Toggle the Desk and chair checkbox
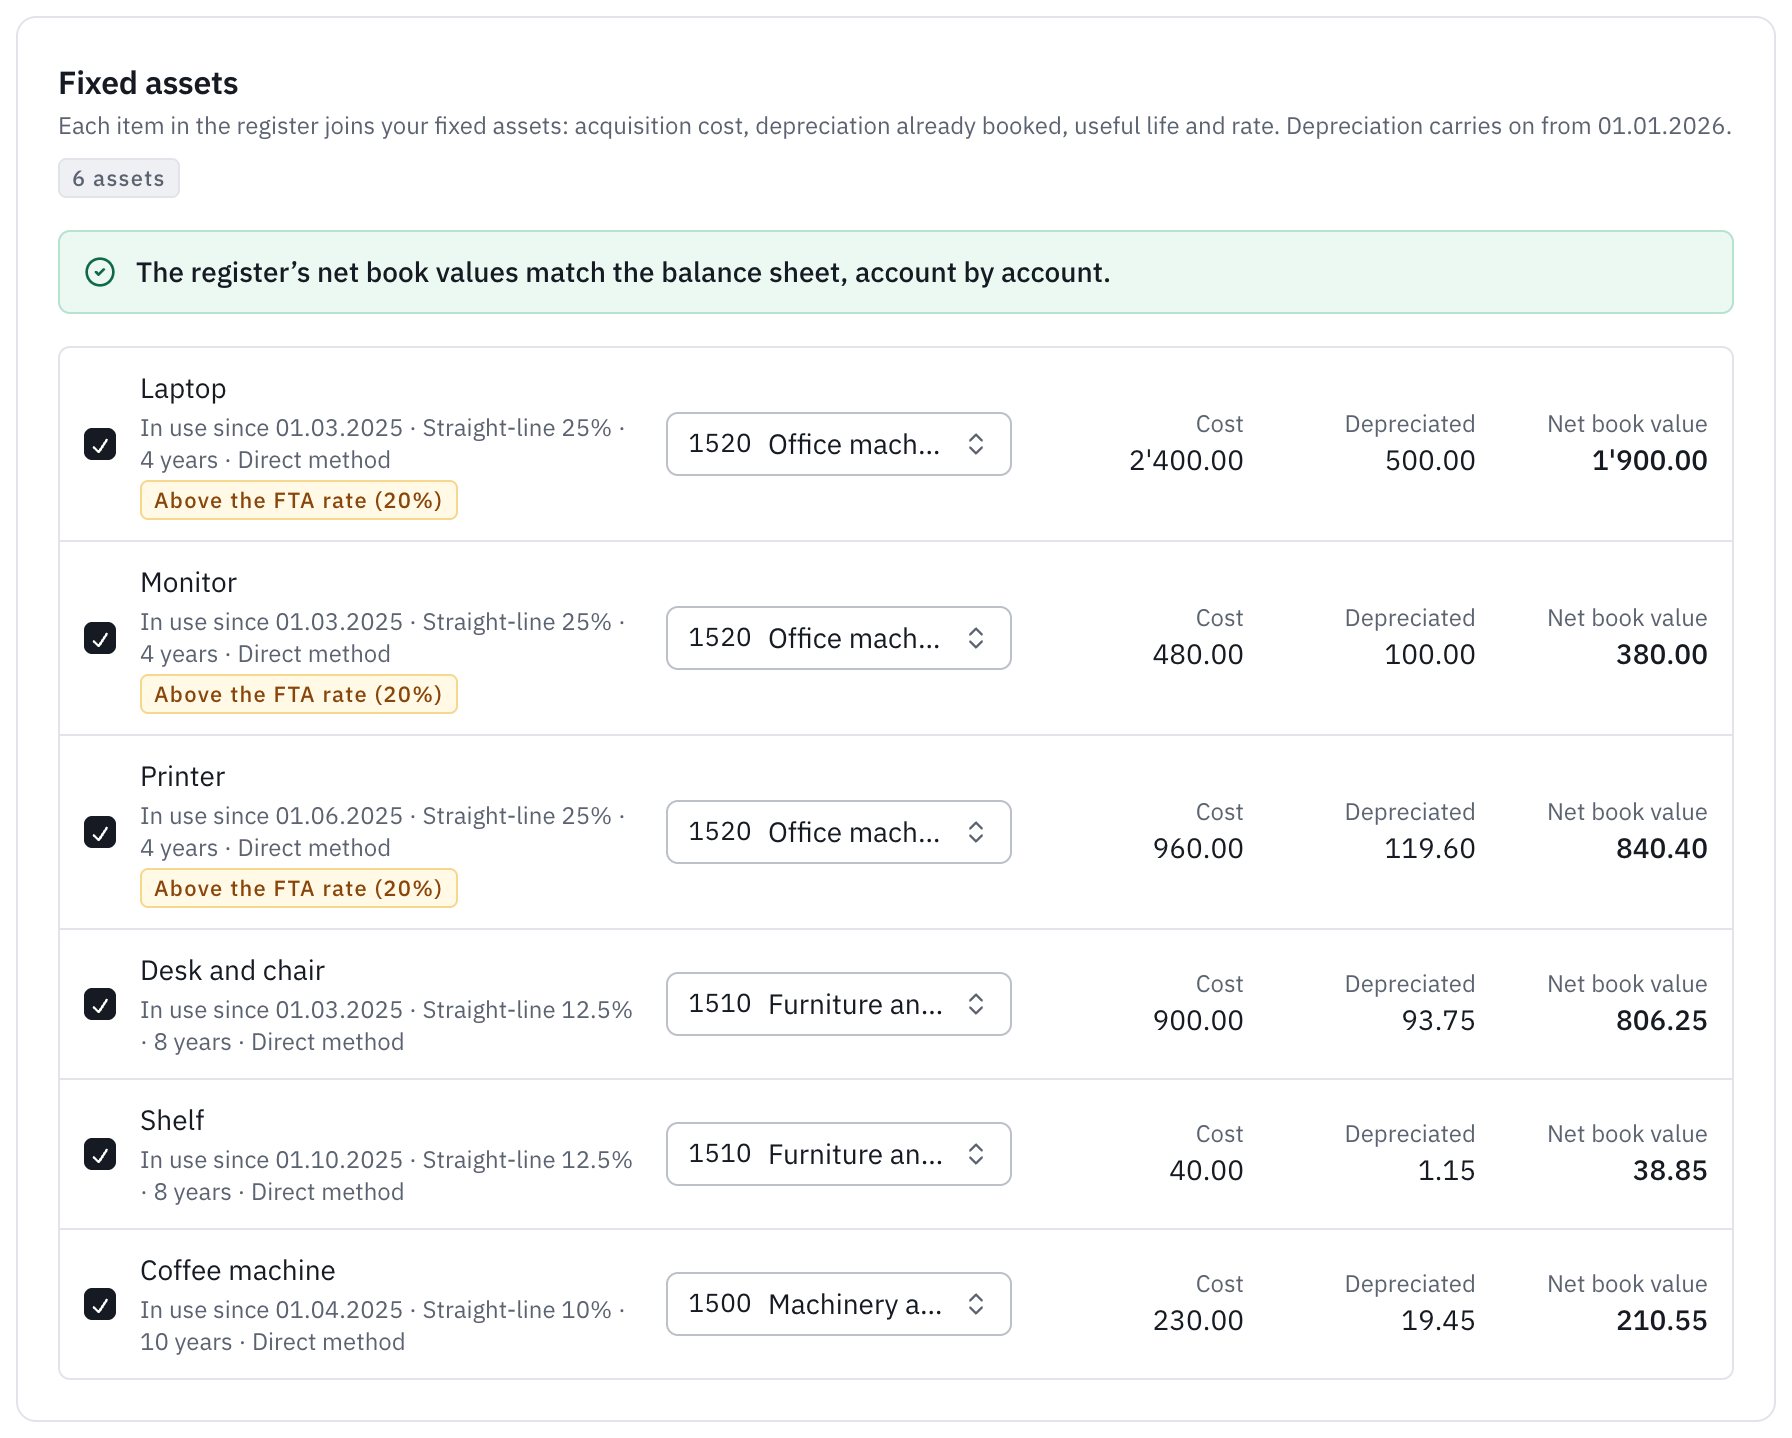The image size is (1792, 1438). point(100,1004)
